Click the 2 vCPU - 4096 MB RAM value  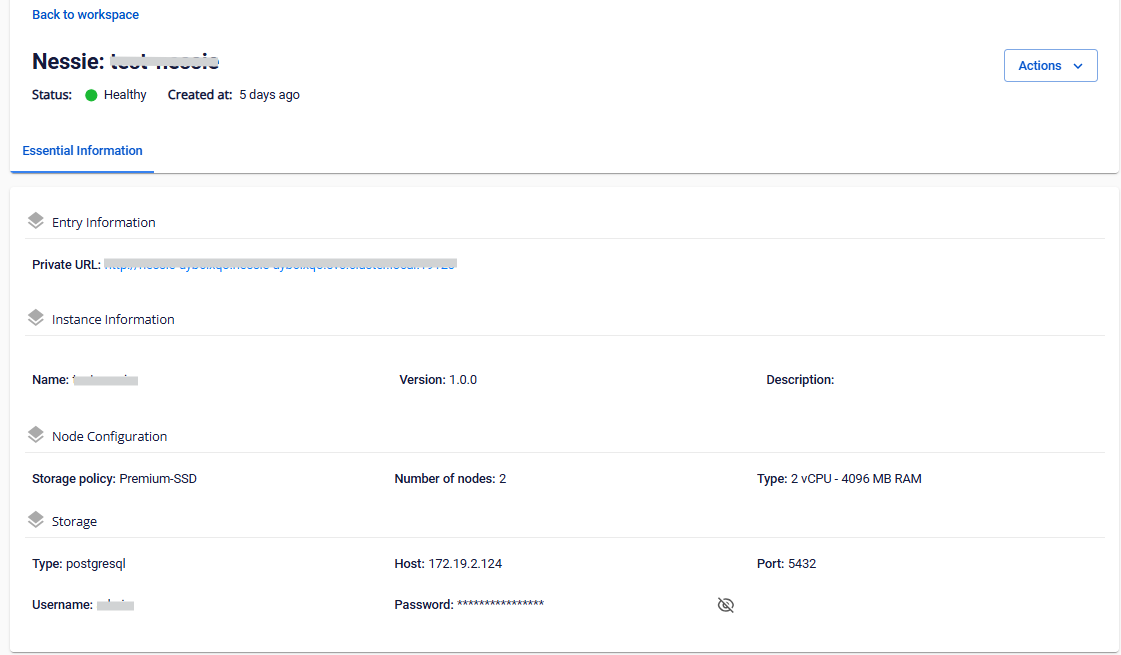pos(856,478)
